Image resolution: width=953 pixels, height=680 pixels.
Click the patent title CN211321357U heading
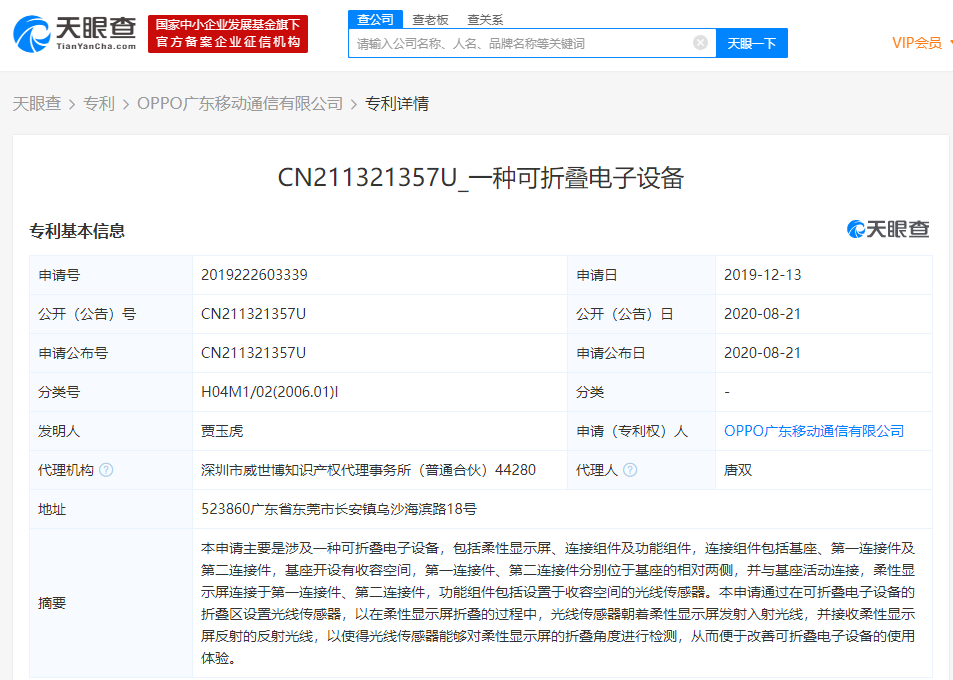(480, 178)
